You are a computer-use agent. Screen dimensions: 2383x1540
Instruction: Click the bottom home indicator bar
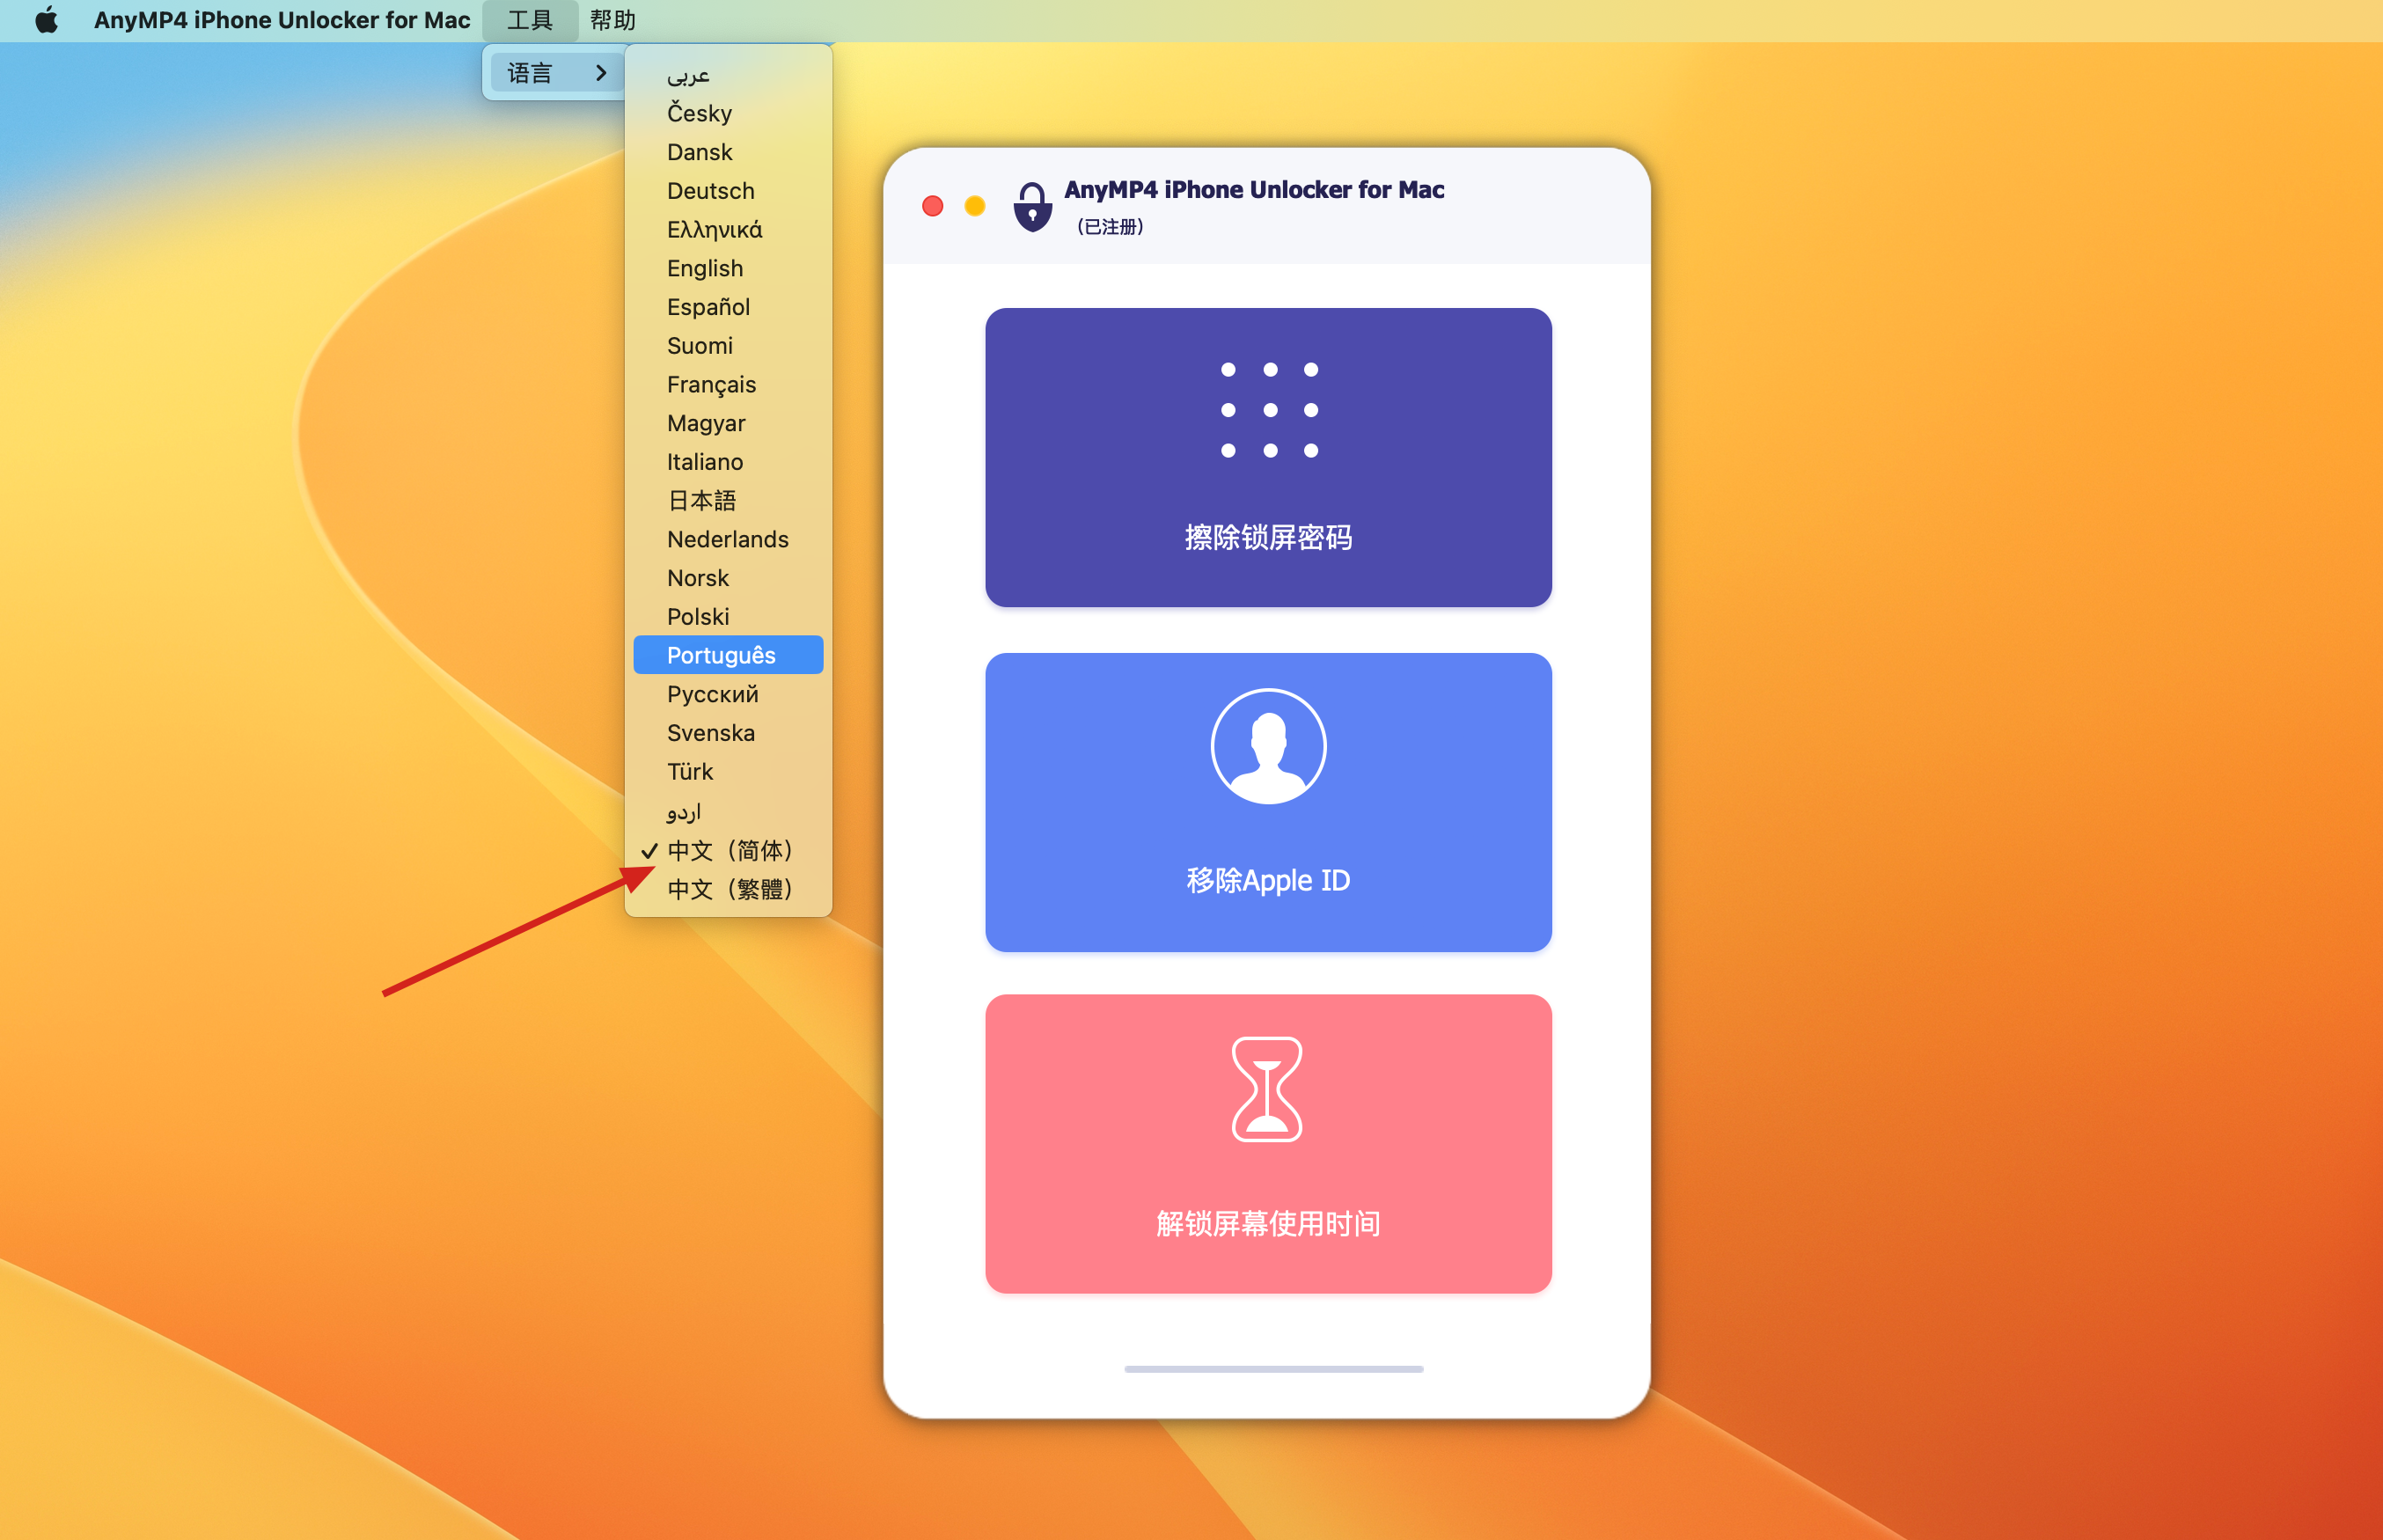[1273, 1369]
